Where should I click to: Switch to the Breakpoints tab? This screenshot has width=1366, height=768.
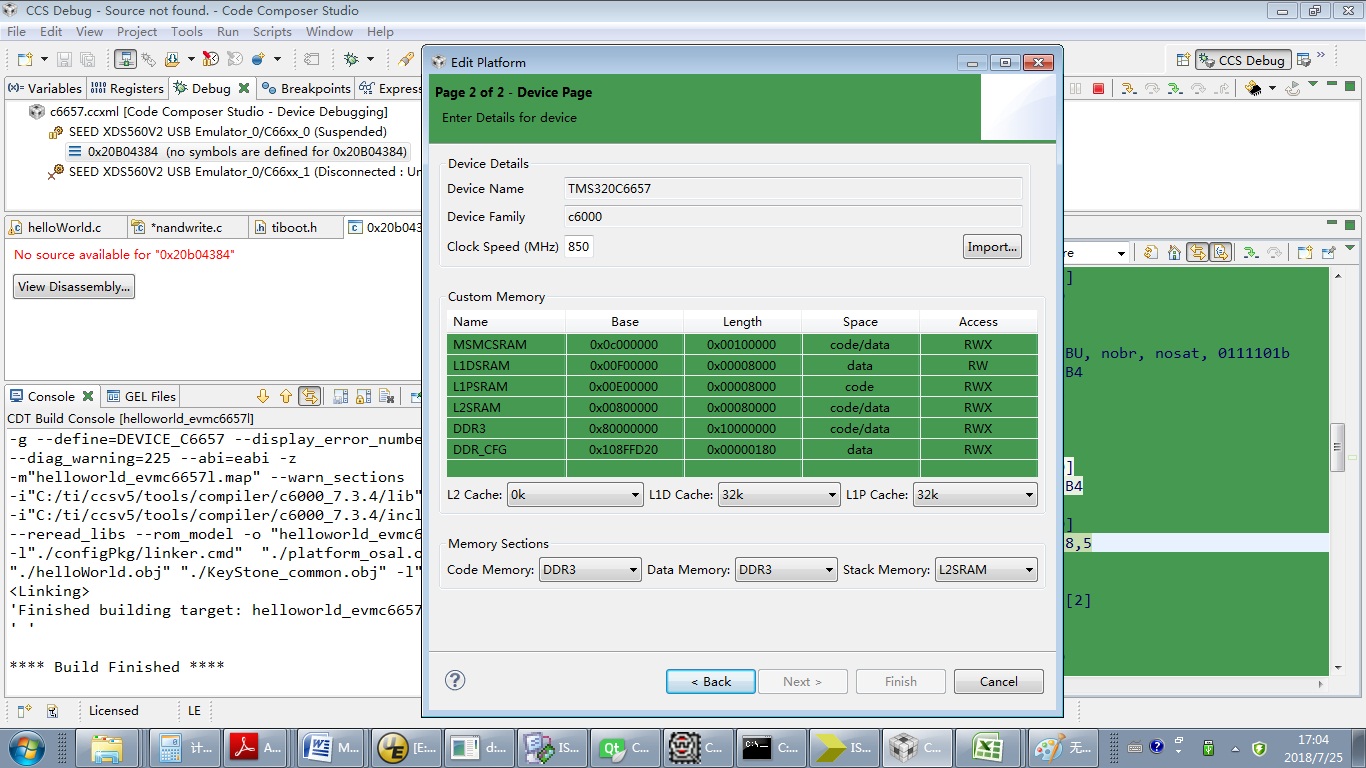(306, 88)
